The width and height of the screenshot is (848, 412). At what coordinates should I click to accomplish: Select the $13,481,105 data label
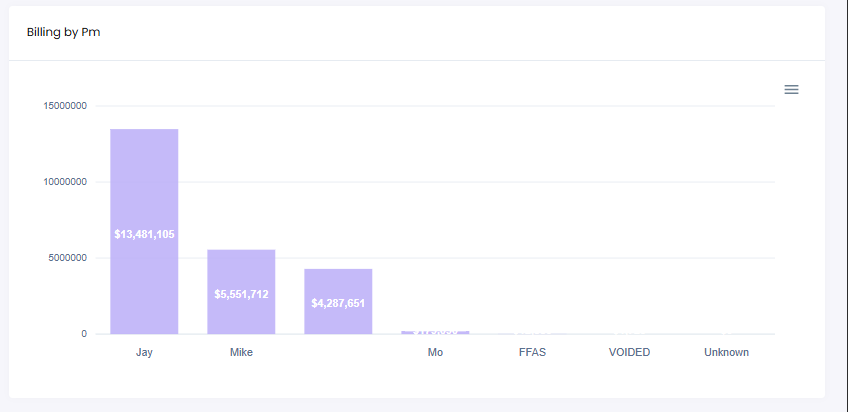click(144, 234)
